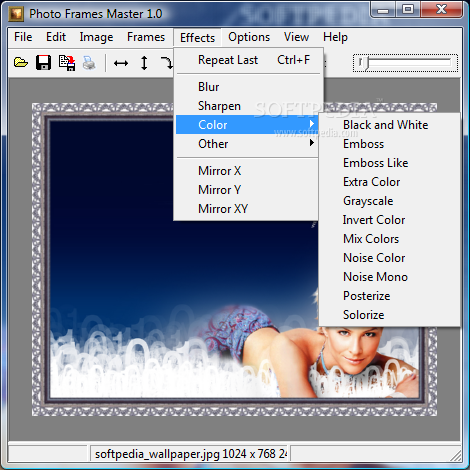470x470 pixels.
Task: Choose the Emboss Like effect
Action: click(390, 163)
